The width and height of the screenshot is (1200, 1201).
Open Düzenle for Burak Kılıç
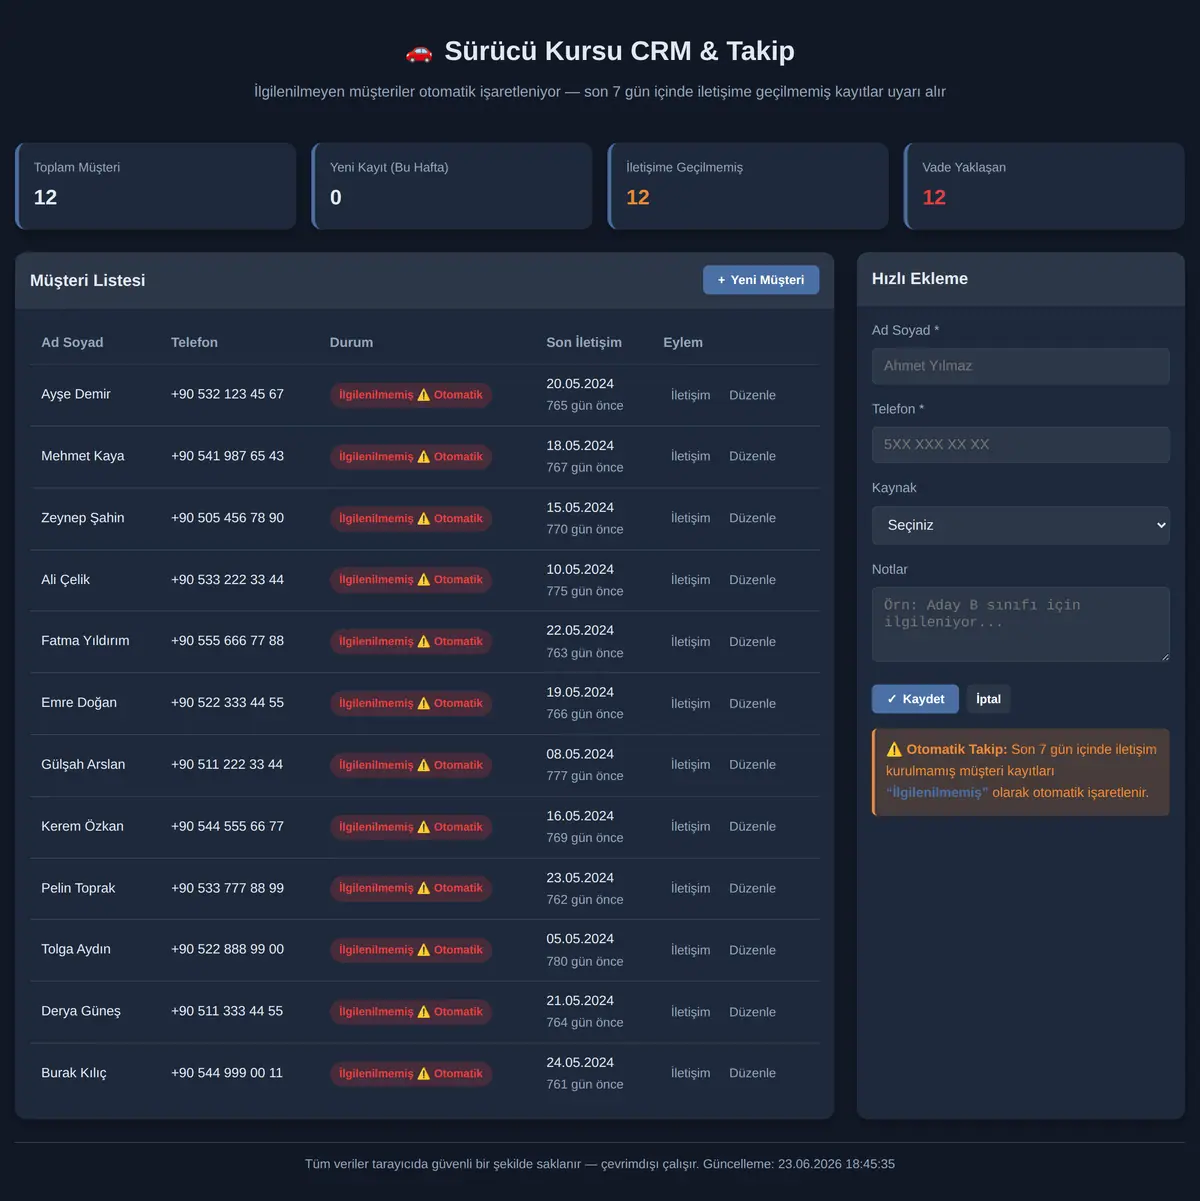pyautogui.click(x=752, y=1074)
